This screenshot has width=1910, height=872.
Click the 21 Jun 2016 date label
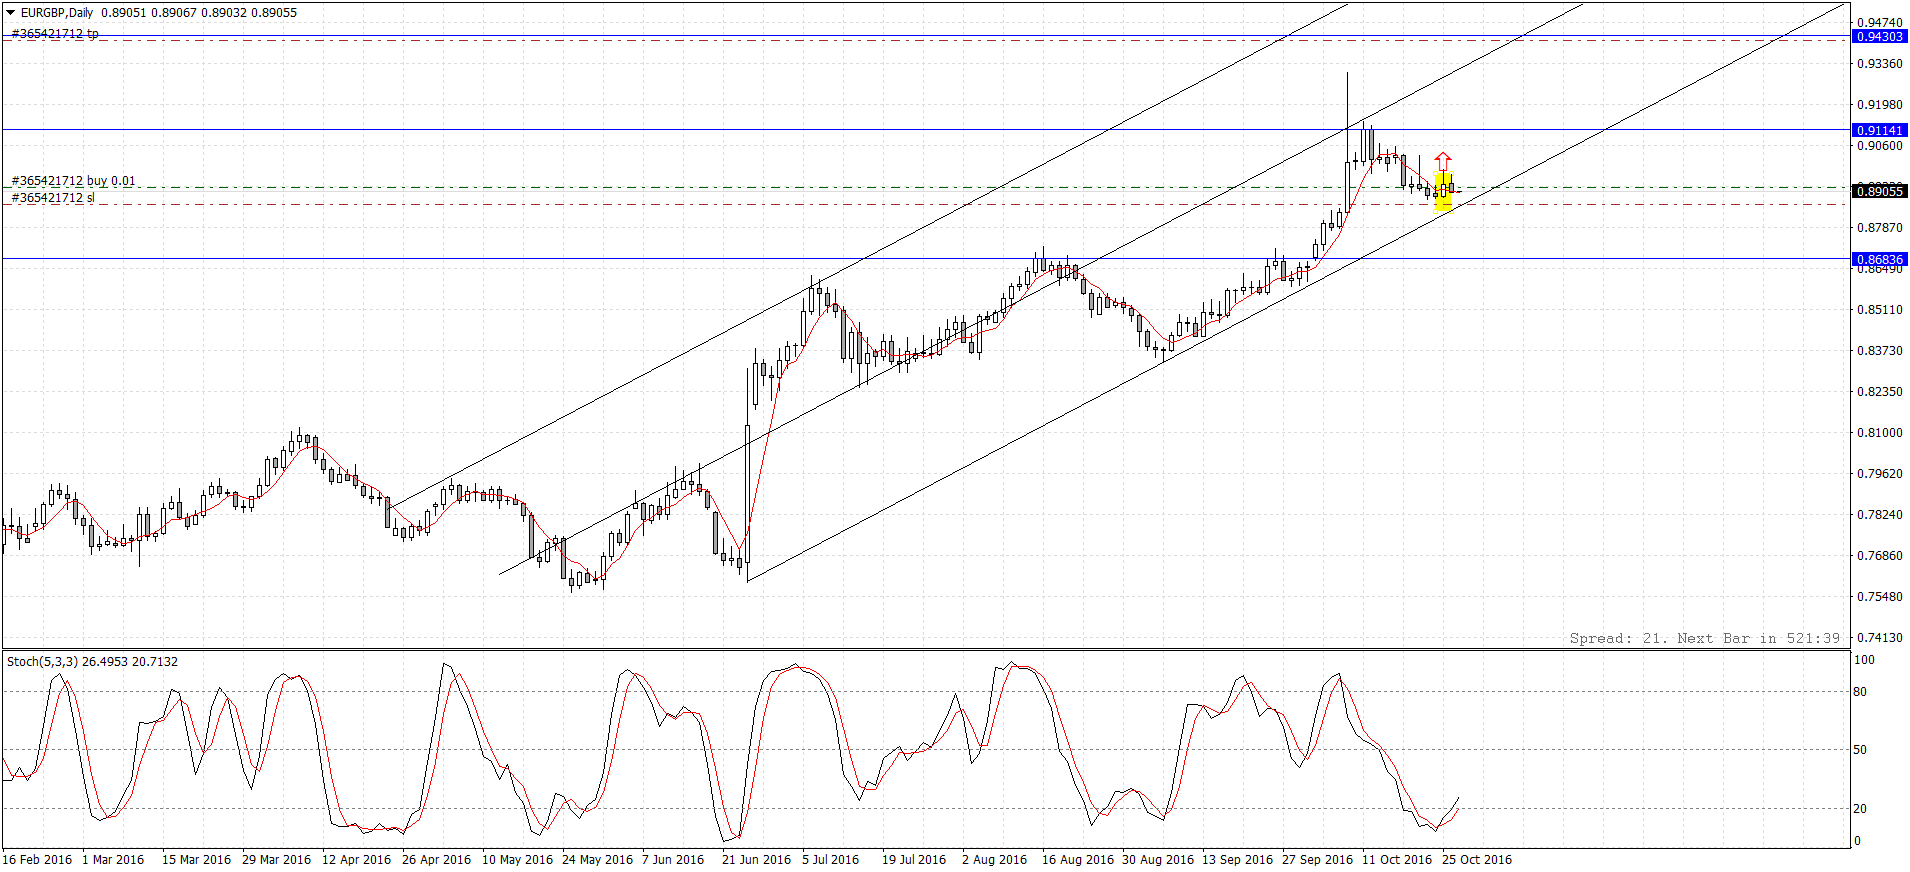click(756, 860)
